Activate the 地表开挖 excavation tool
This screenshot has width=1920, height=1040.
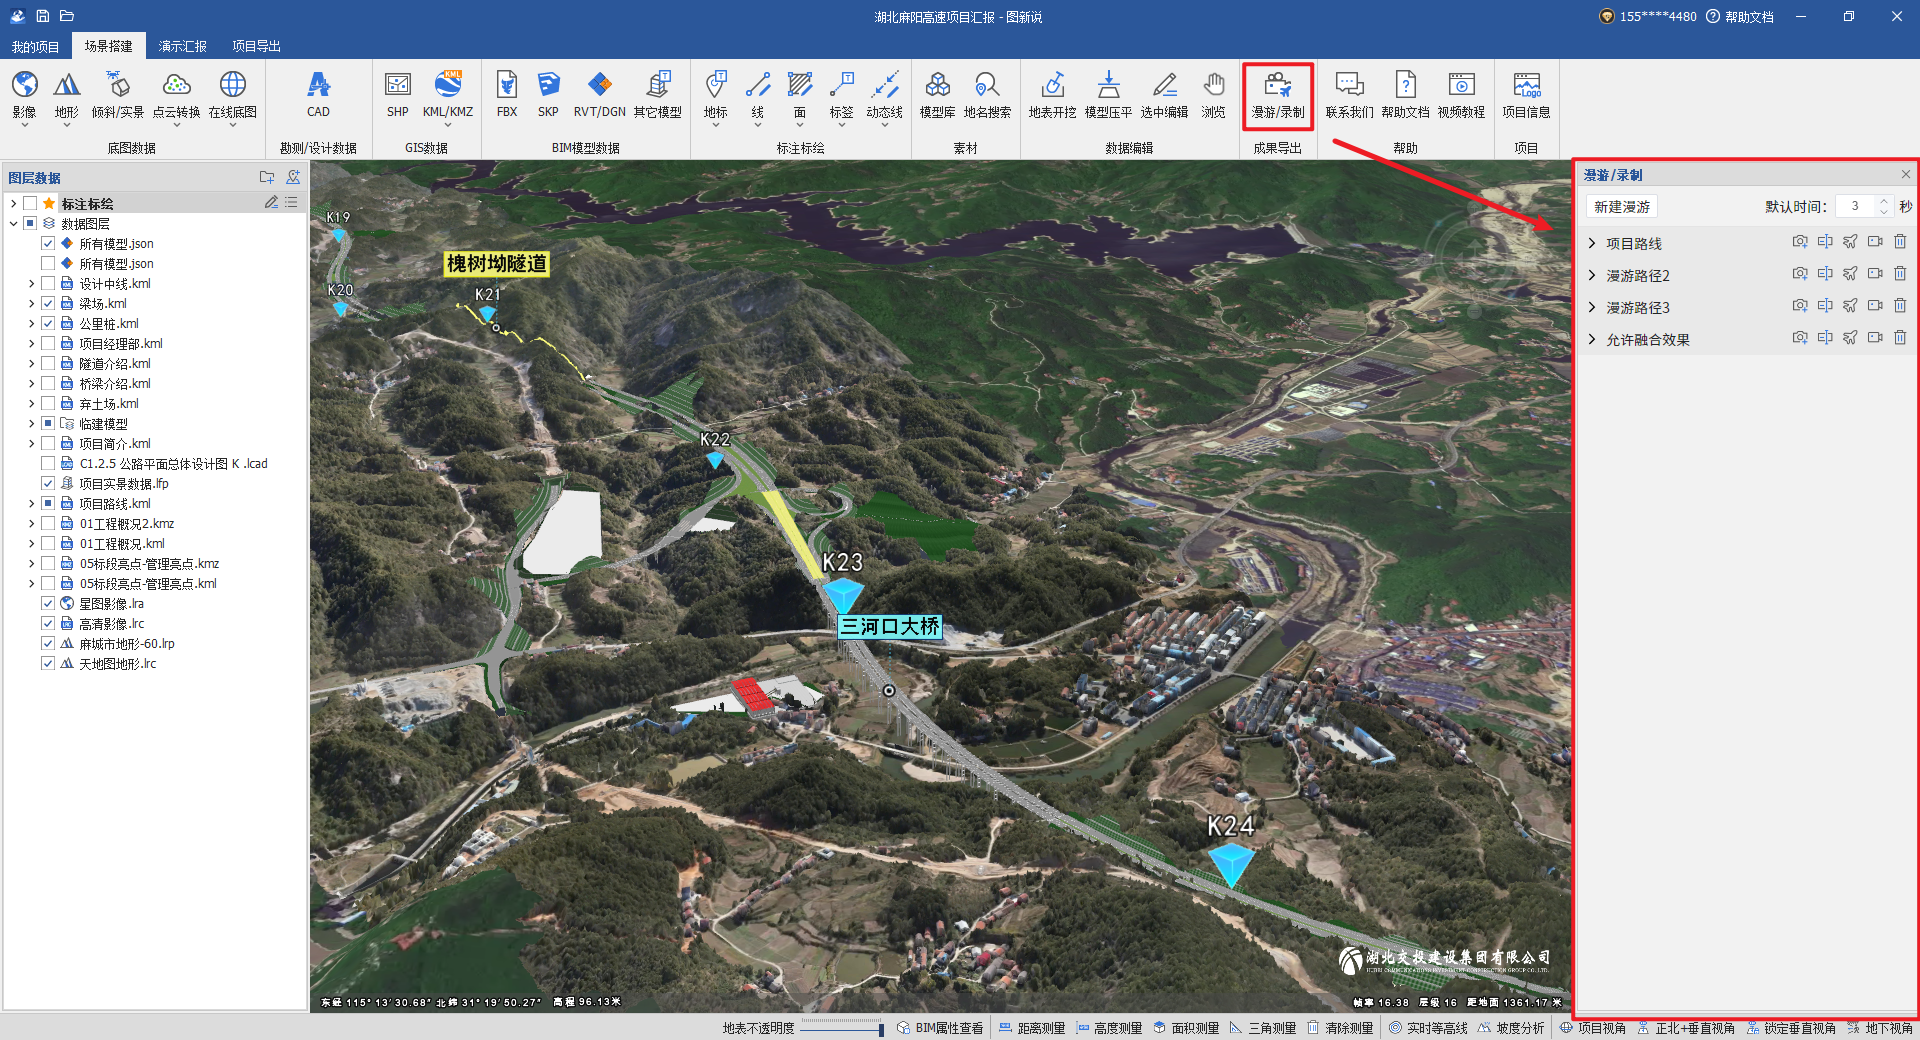[x=1052, y=95]
